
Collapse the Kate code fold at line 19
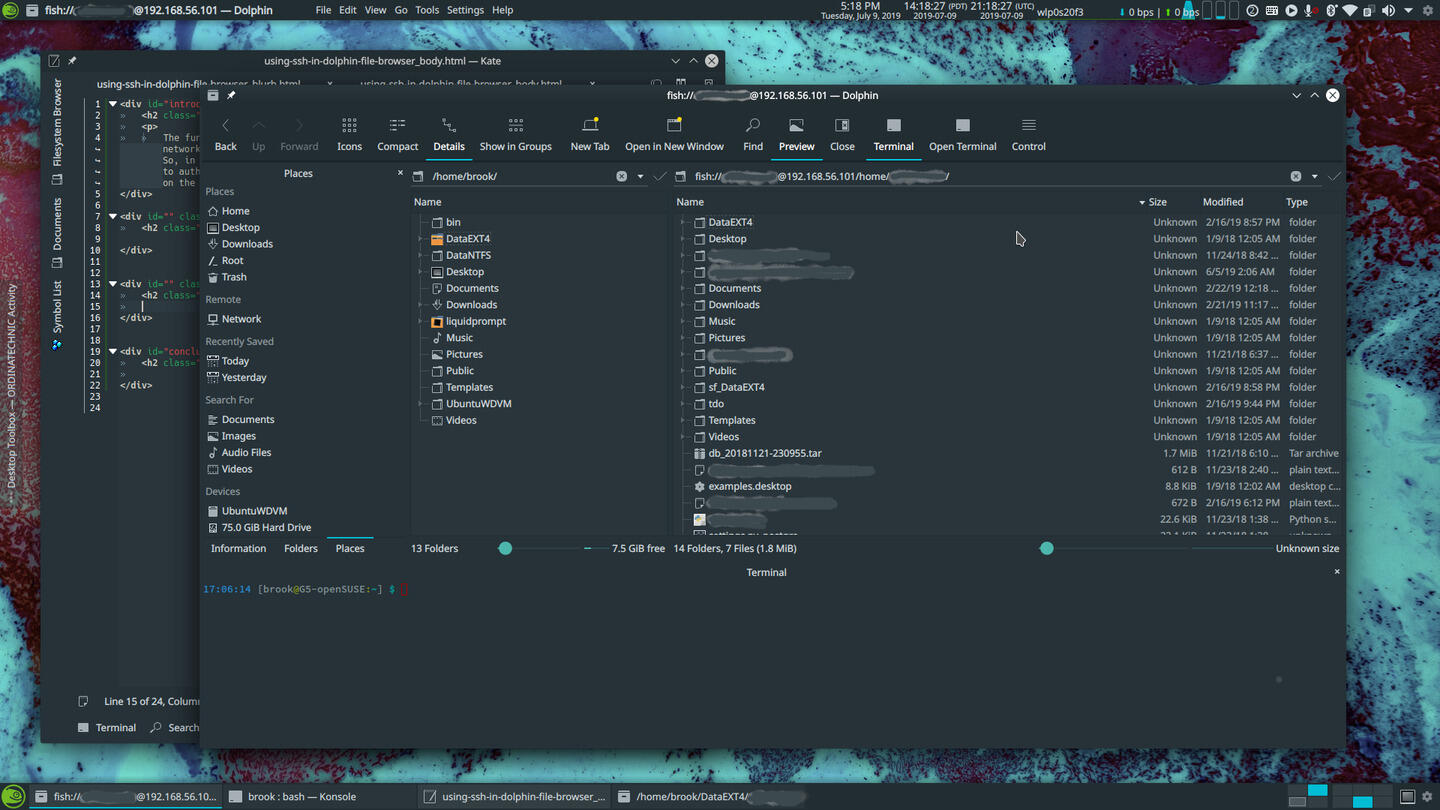coord(113,351)
